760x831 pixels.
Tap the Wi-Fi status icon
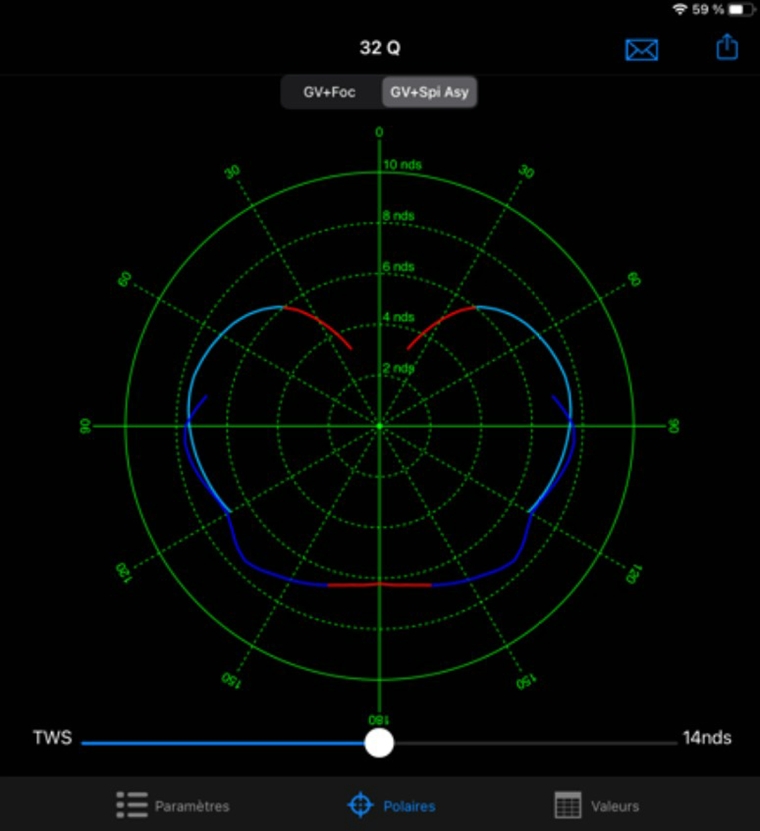click(x=680, y=9)
